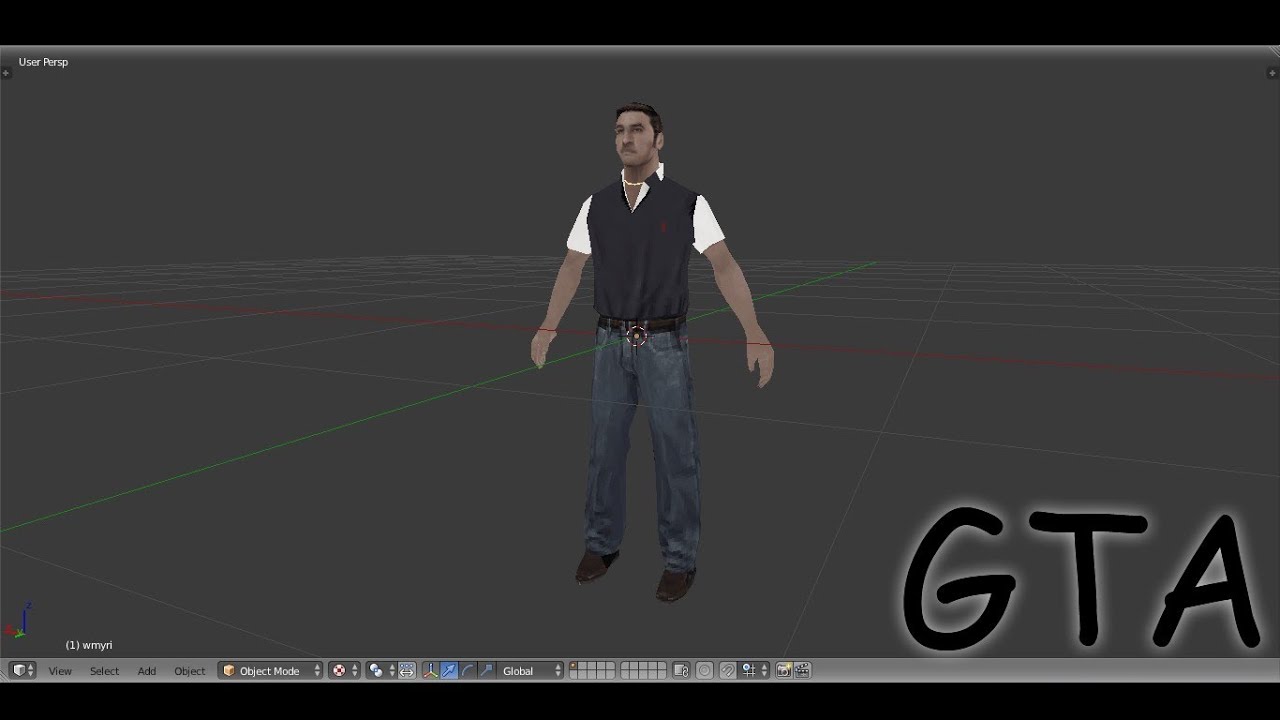Open the Object Mode dropdown

(271, 671)
